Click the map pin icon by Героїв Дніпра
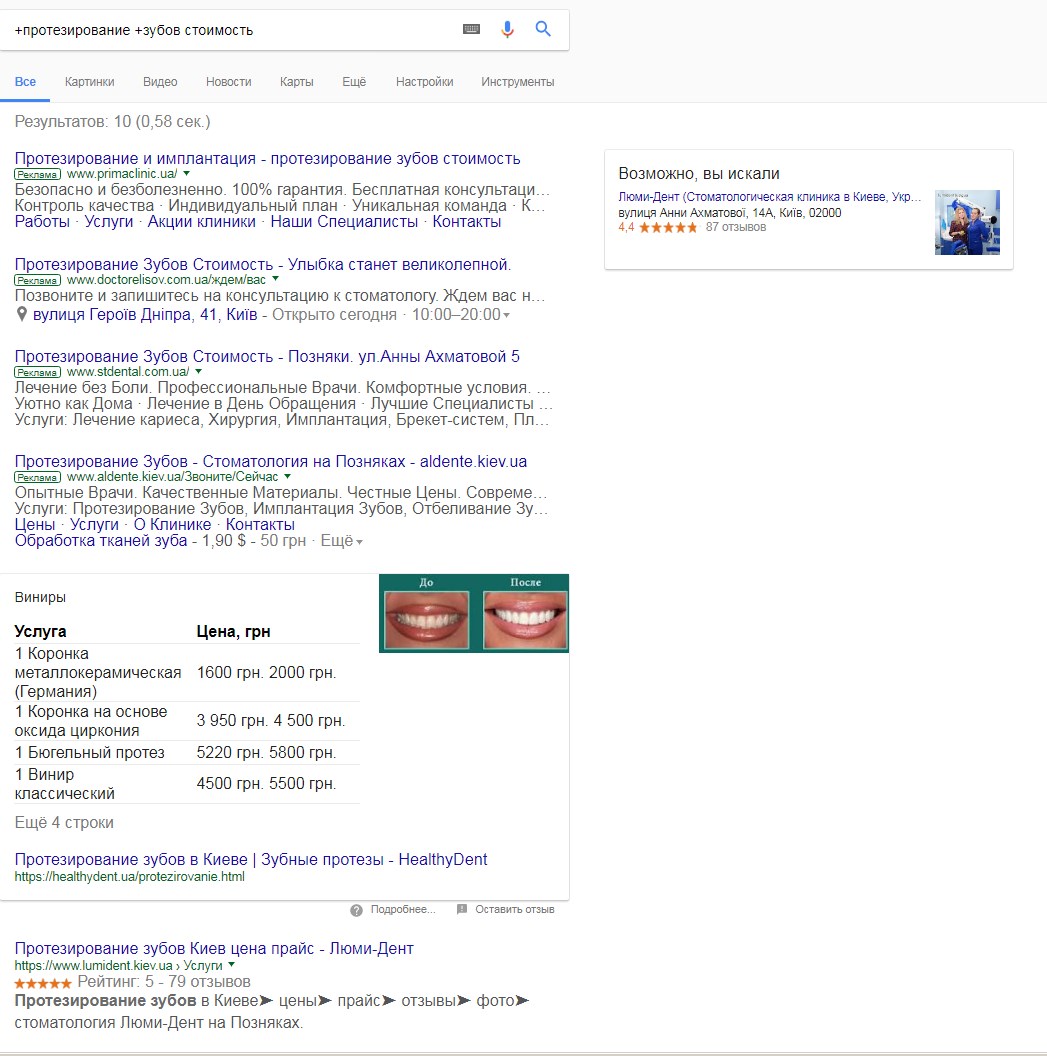1047x1056 pixels. [x=22, y=315]
